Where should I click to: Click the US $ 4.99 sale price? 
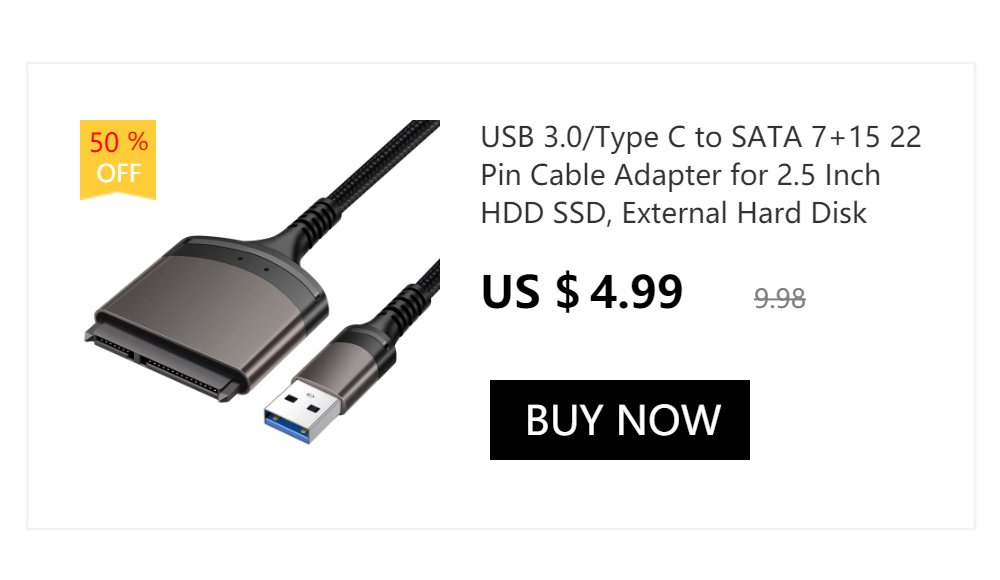click(582, 292)
